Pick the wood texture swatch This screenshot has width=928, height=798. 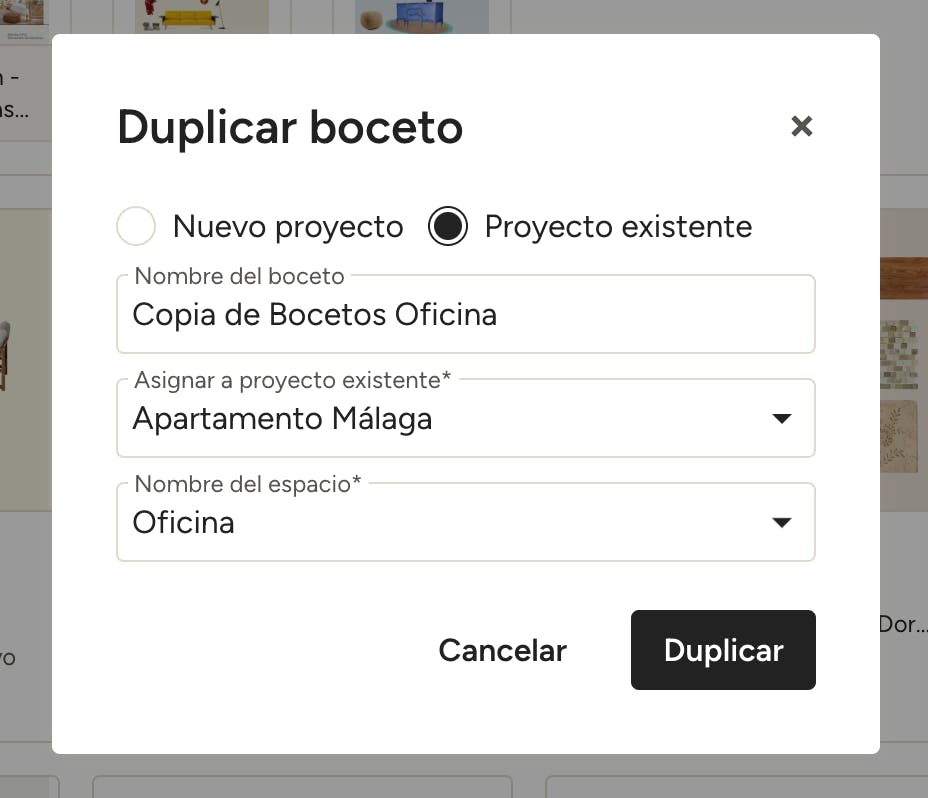coord(904,278)
